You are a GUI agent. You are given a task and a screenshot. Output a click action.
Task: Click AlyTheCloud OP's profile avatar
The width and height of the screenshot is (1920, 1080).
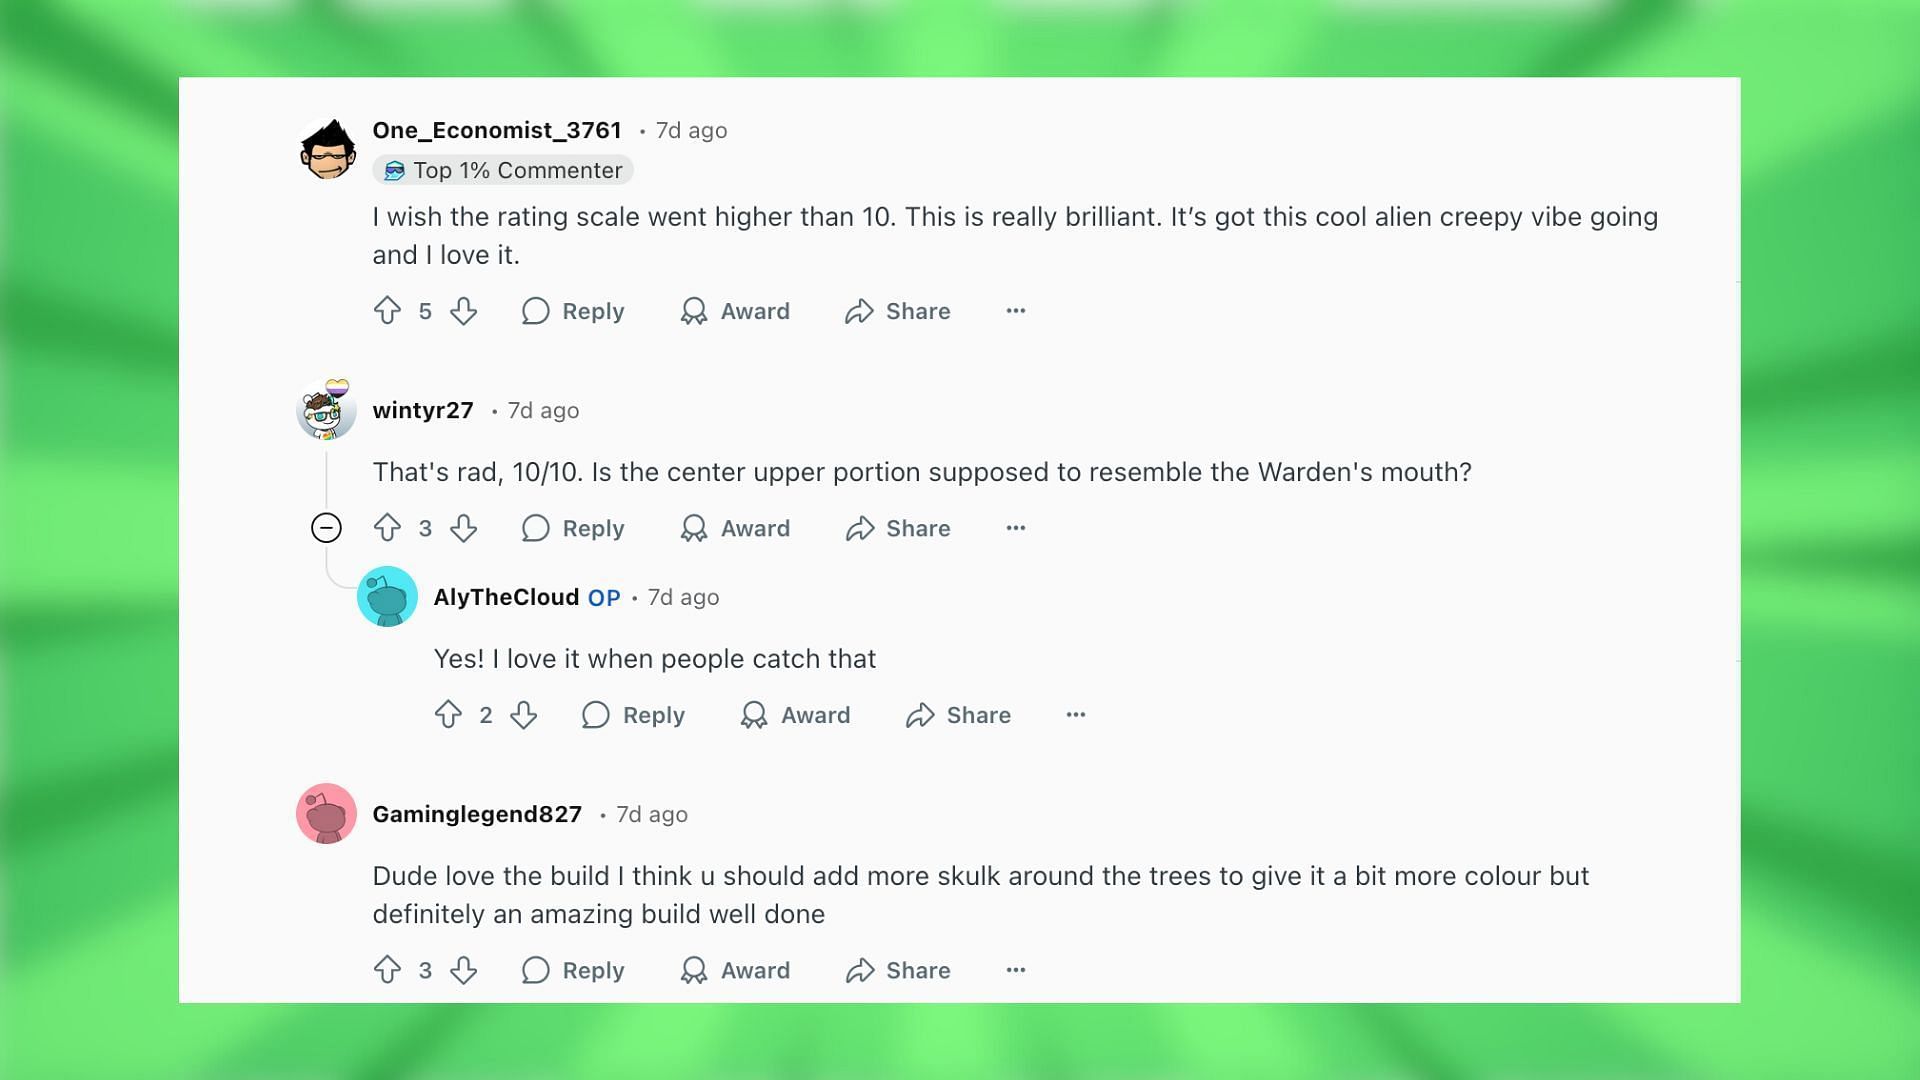coord(386,596)
